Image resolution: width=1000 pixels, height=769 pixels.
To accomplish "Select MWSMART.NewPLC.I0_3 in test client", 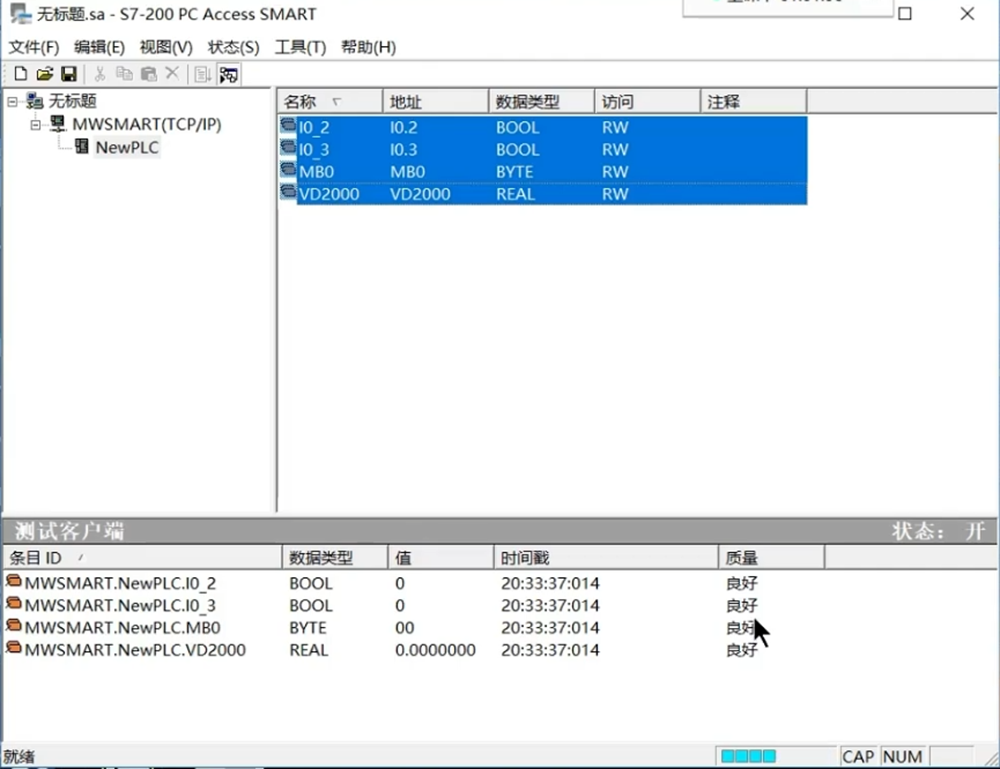I will (120, 605).
